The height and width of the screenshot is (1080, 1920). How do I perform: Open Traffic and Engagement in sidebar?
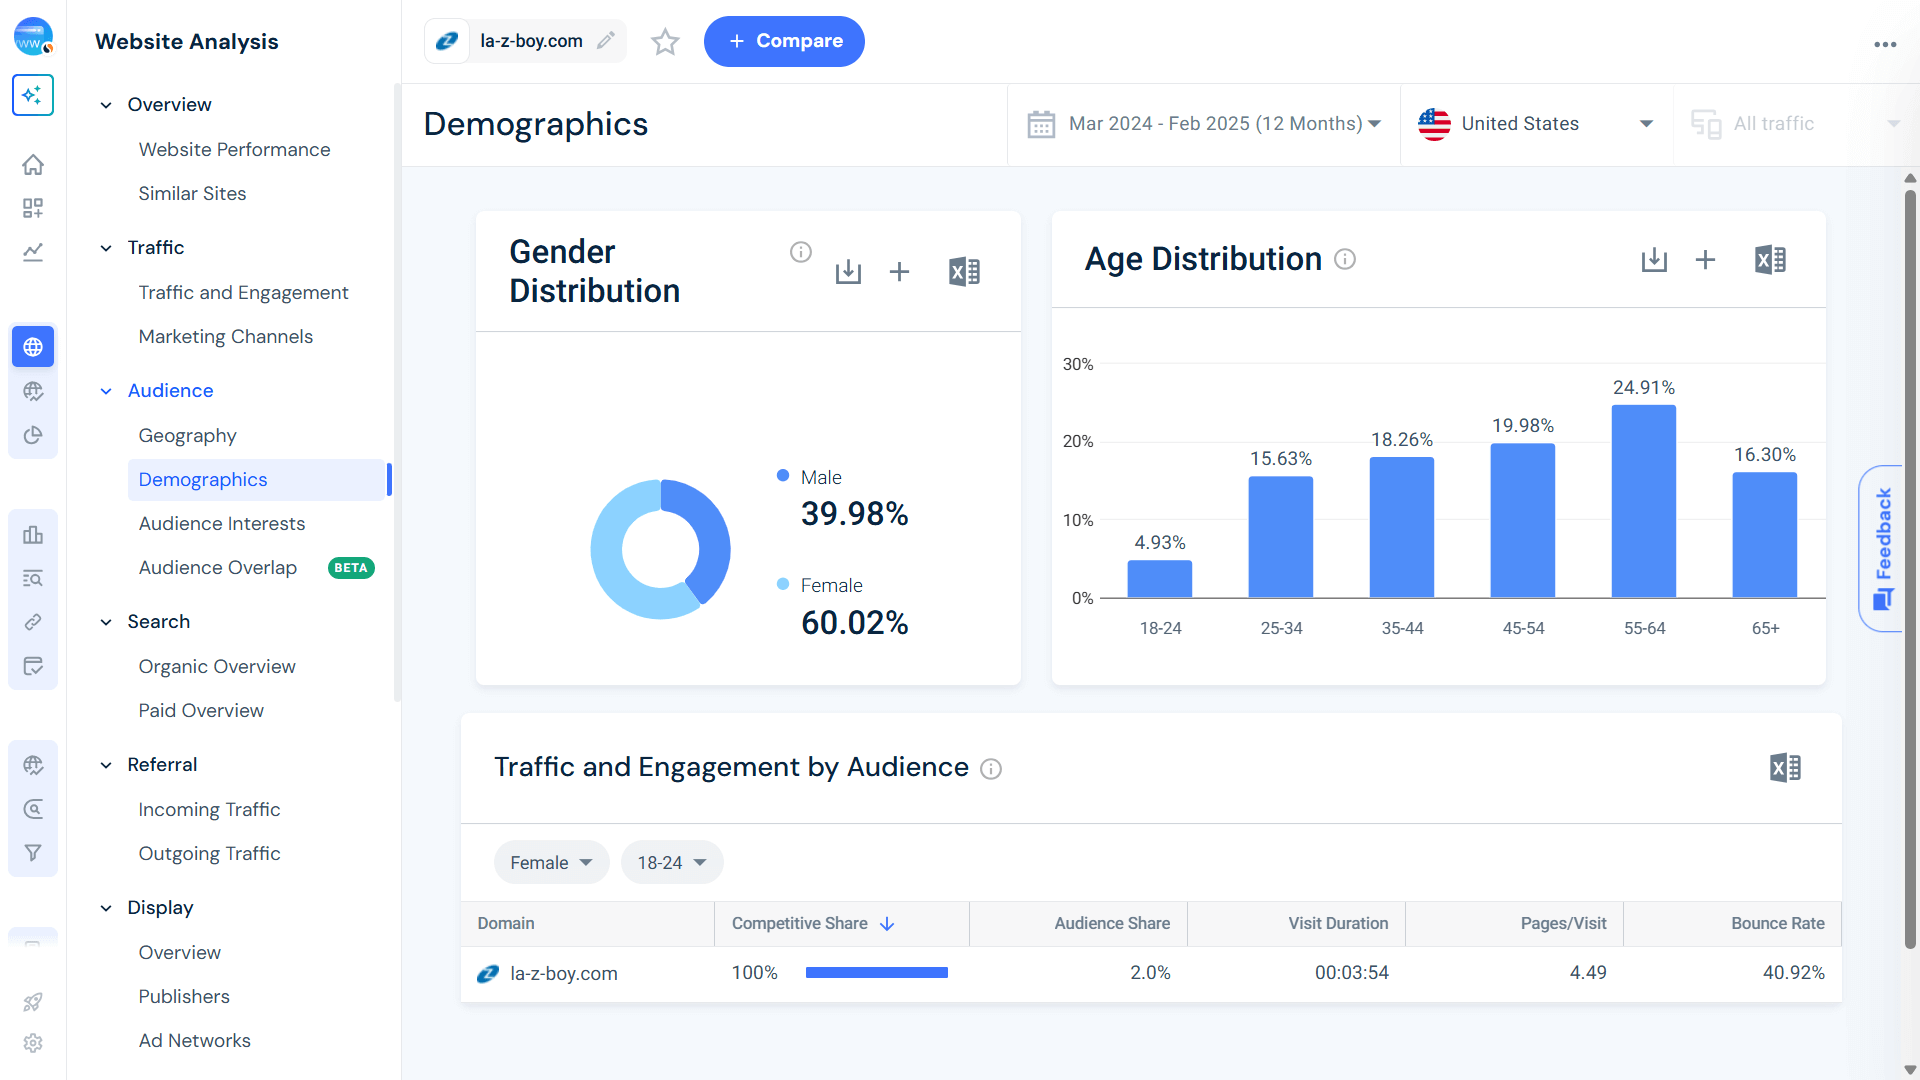coord(243,293)
